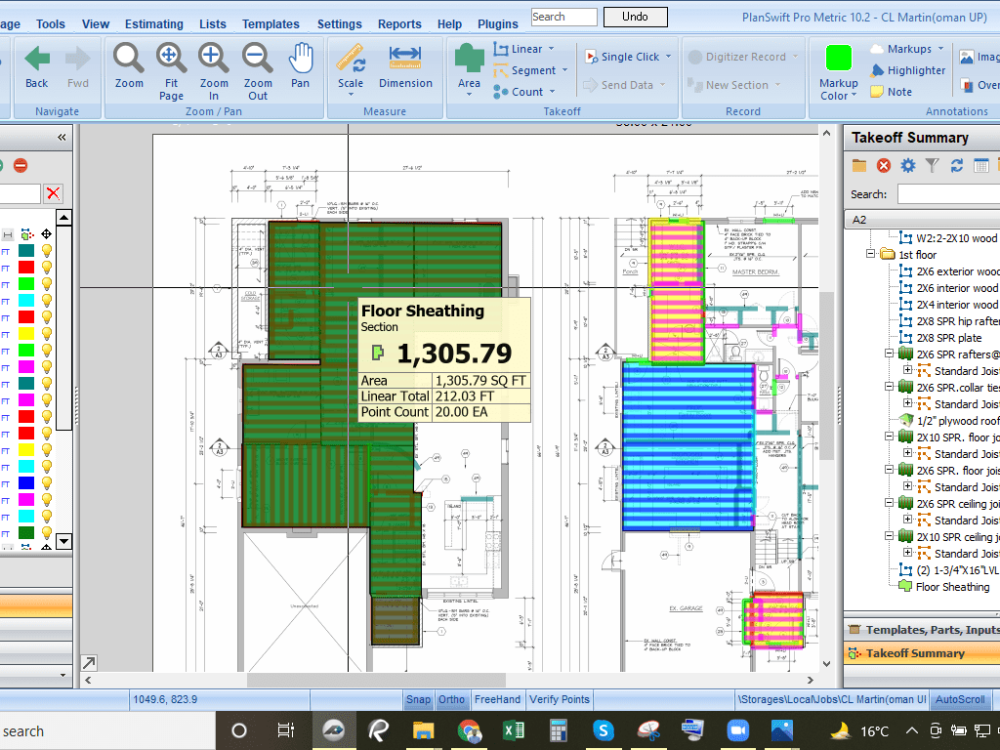Start a Count takeoff

518,92
